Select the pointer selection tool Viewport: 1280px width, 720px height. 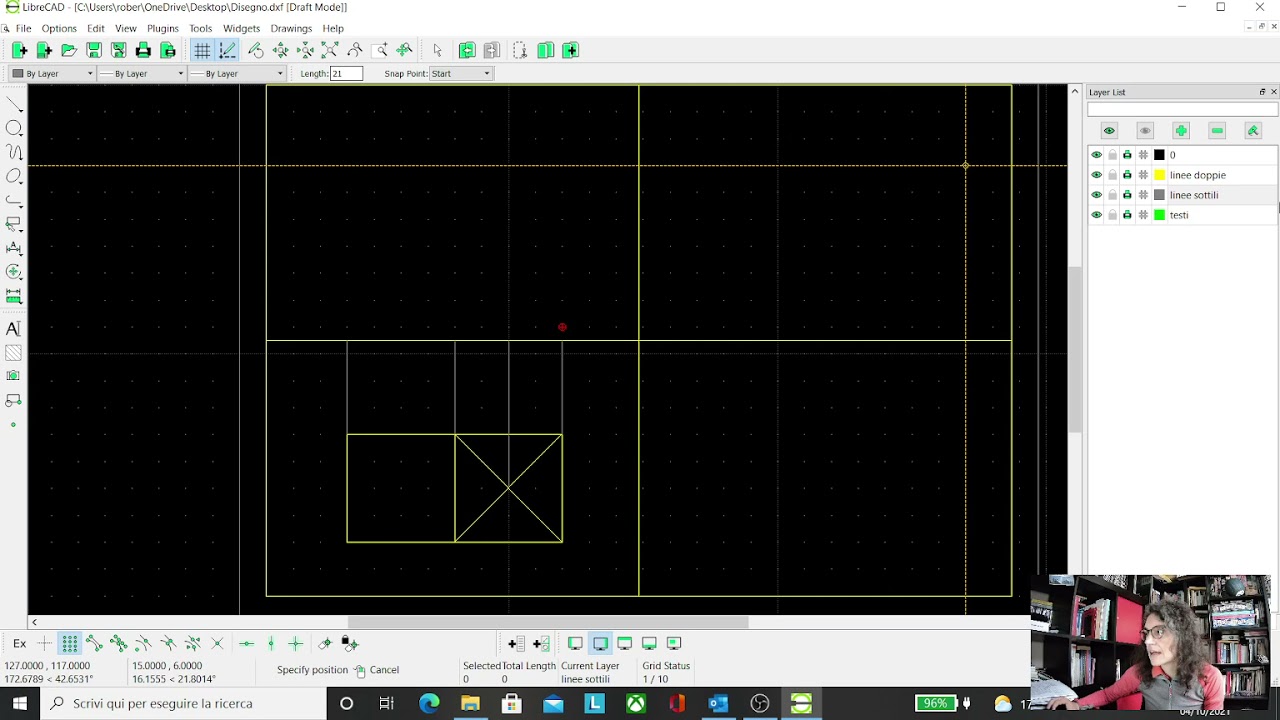(x=437, y=50)
